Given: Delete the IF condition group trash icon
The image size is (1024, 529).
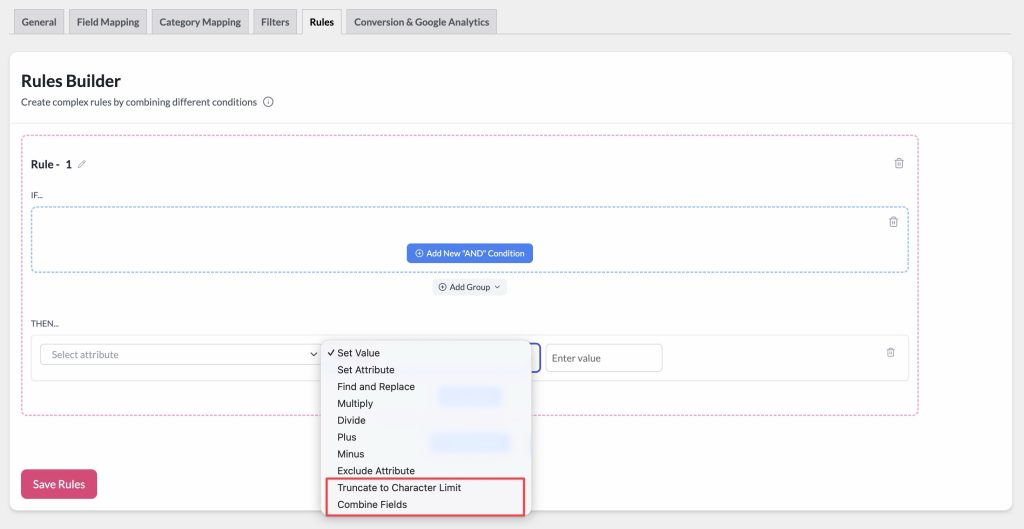Looking at the screenshot, I should coord(893,222).
